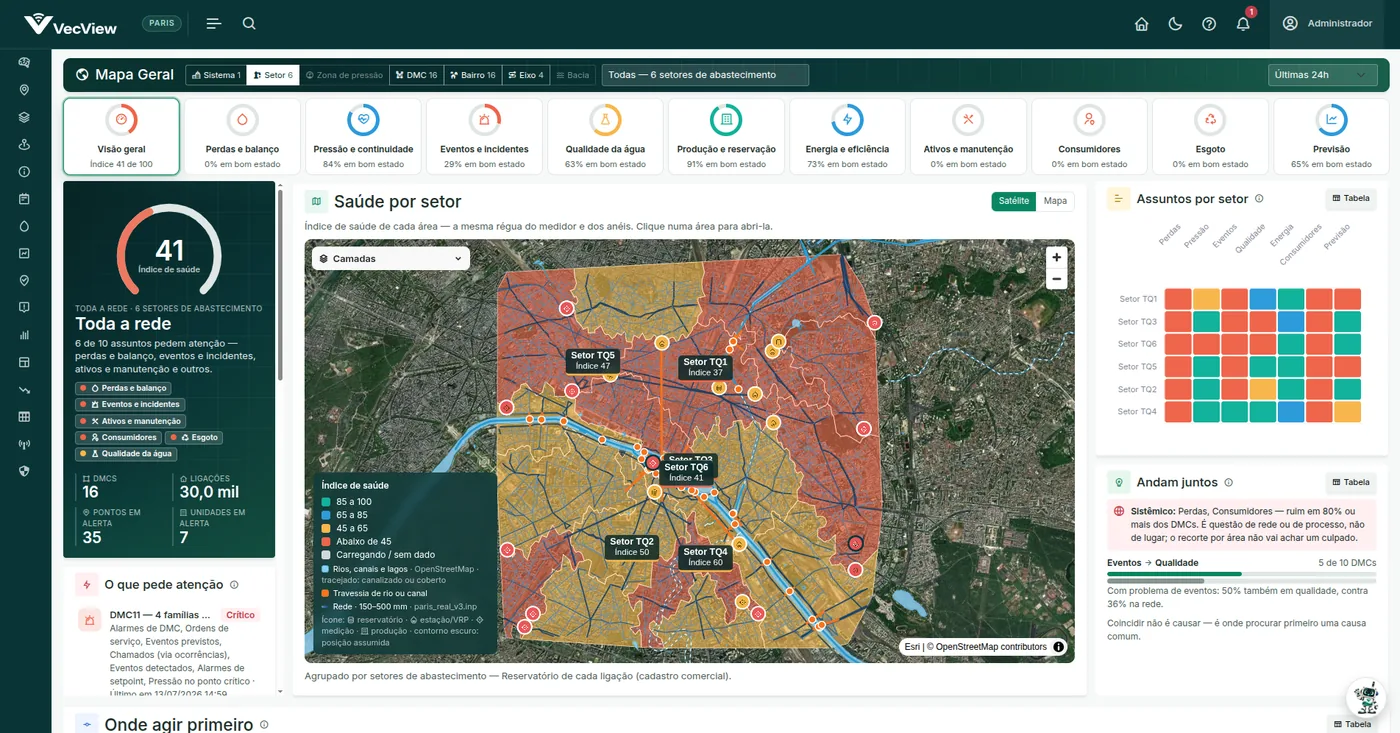
Task: Open the notifications bell icon
Action: point(1243,24)
